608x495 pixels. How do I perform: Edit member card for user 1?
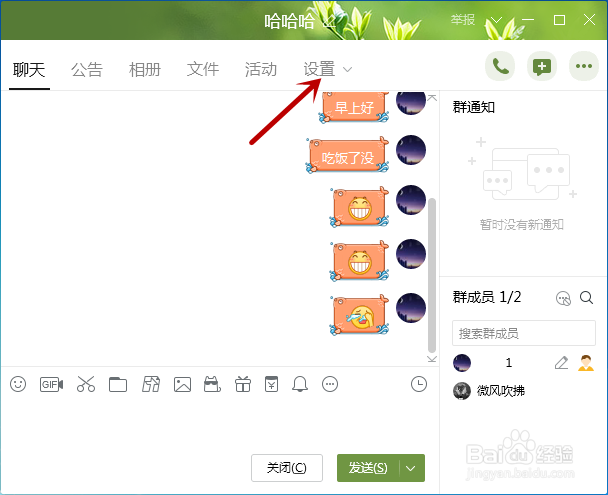[x=561, y=363]
